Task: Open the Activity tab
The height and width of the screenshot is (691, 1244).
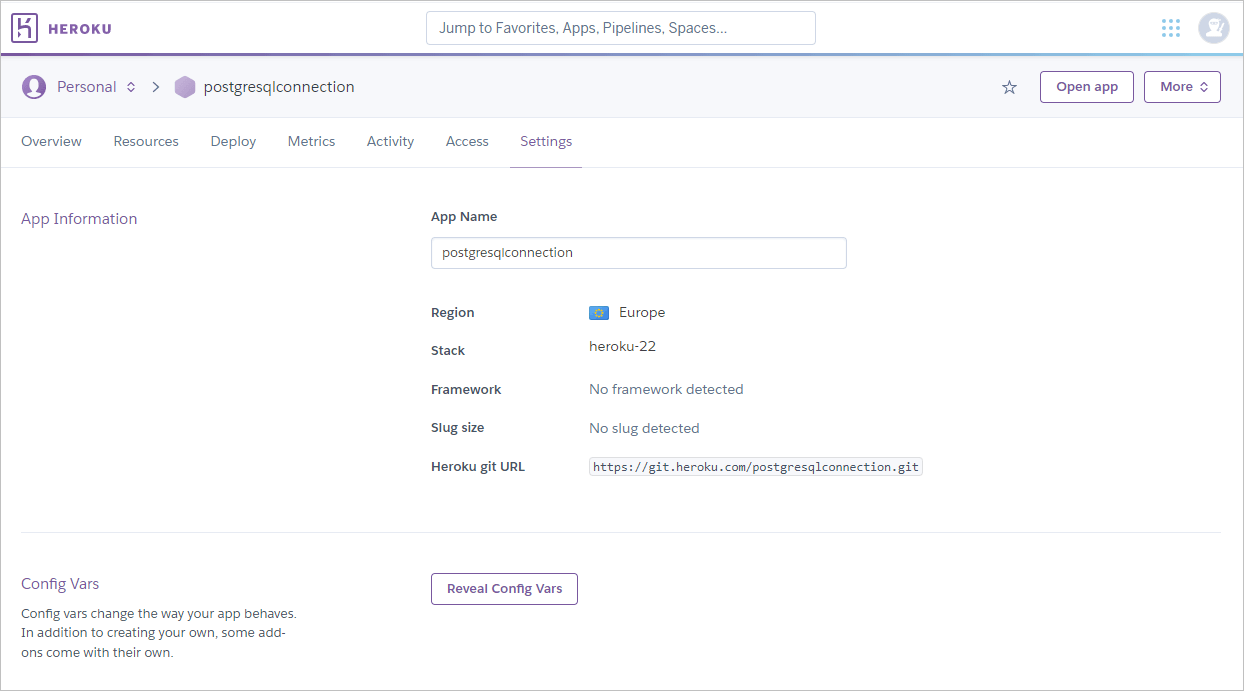Action: tap(390, 141)
